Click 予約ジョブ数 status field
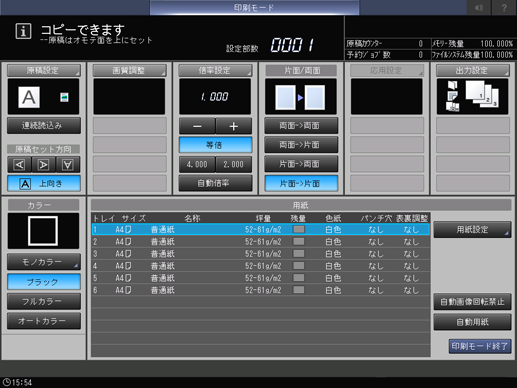The height and width of the screenshot is (388, 517). 385,55
